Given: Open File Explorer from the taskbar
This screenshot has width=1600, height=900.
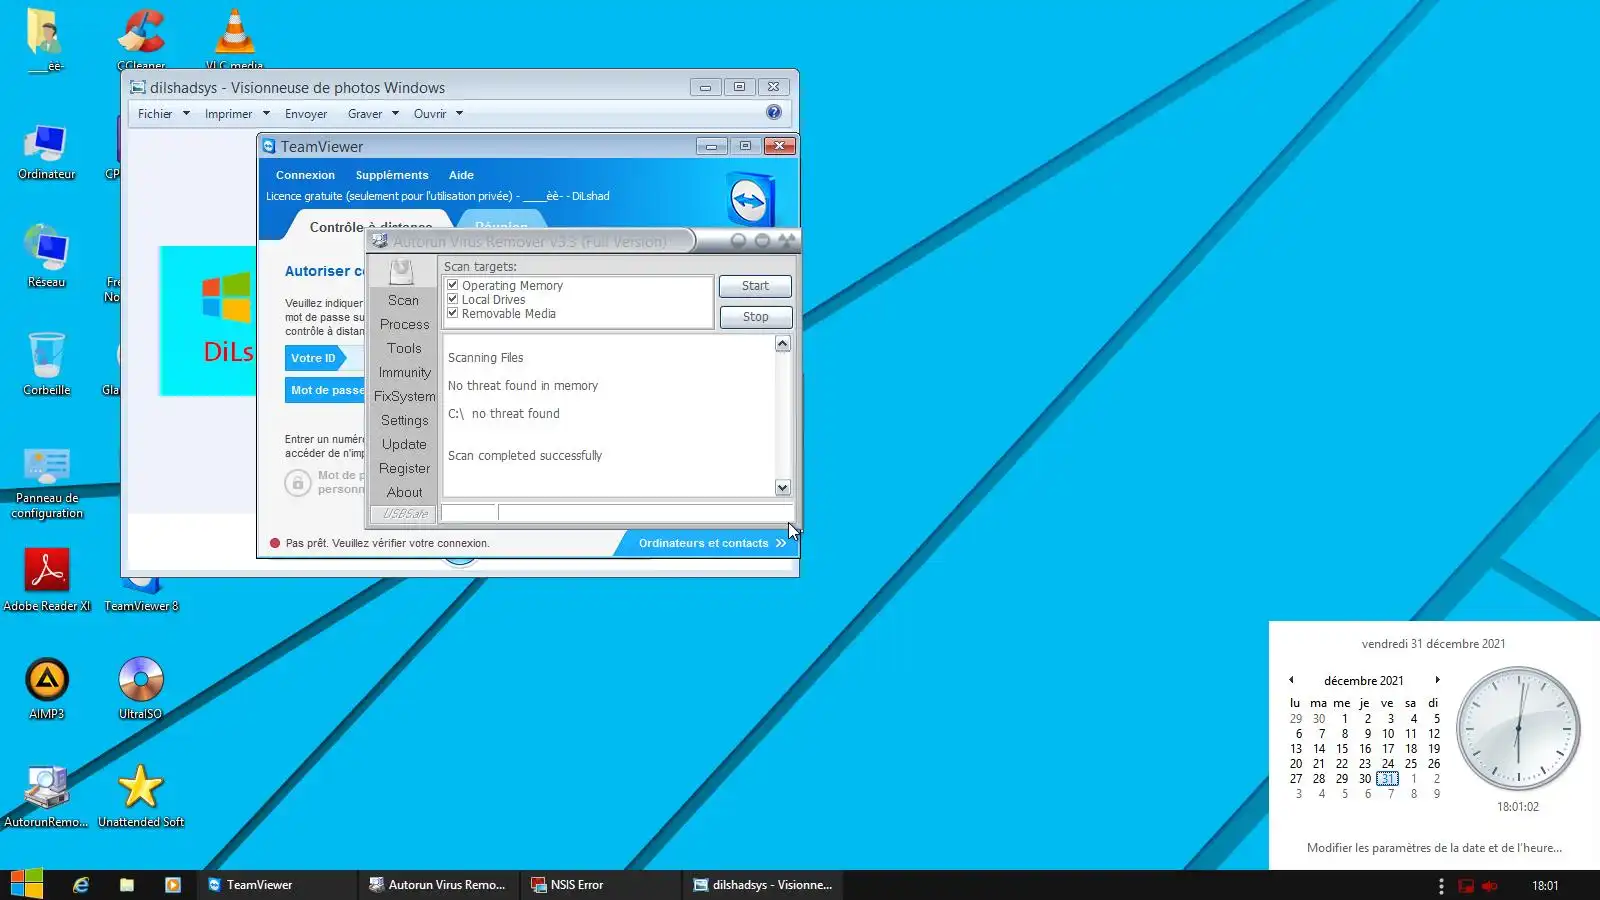Looking at the screenshot, I should point(127,885).
